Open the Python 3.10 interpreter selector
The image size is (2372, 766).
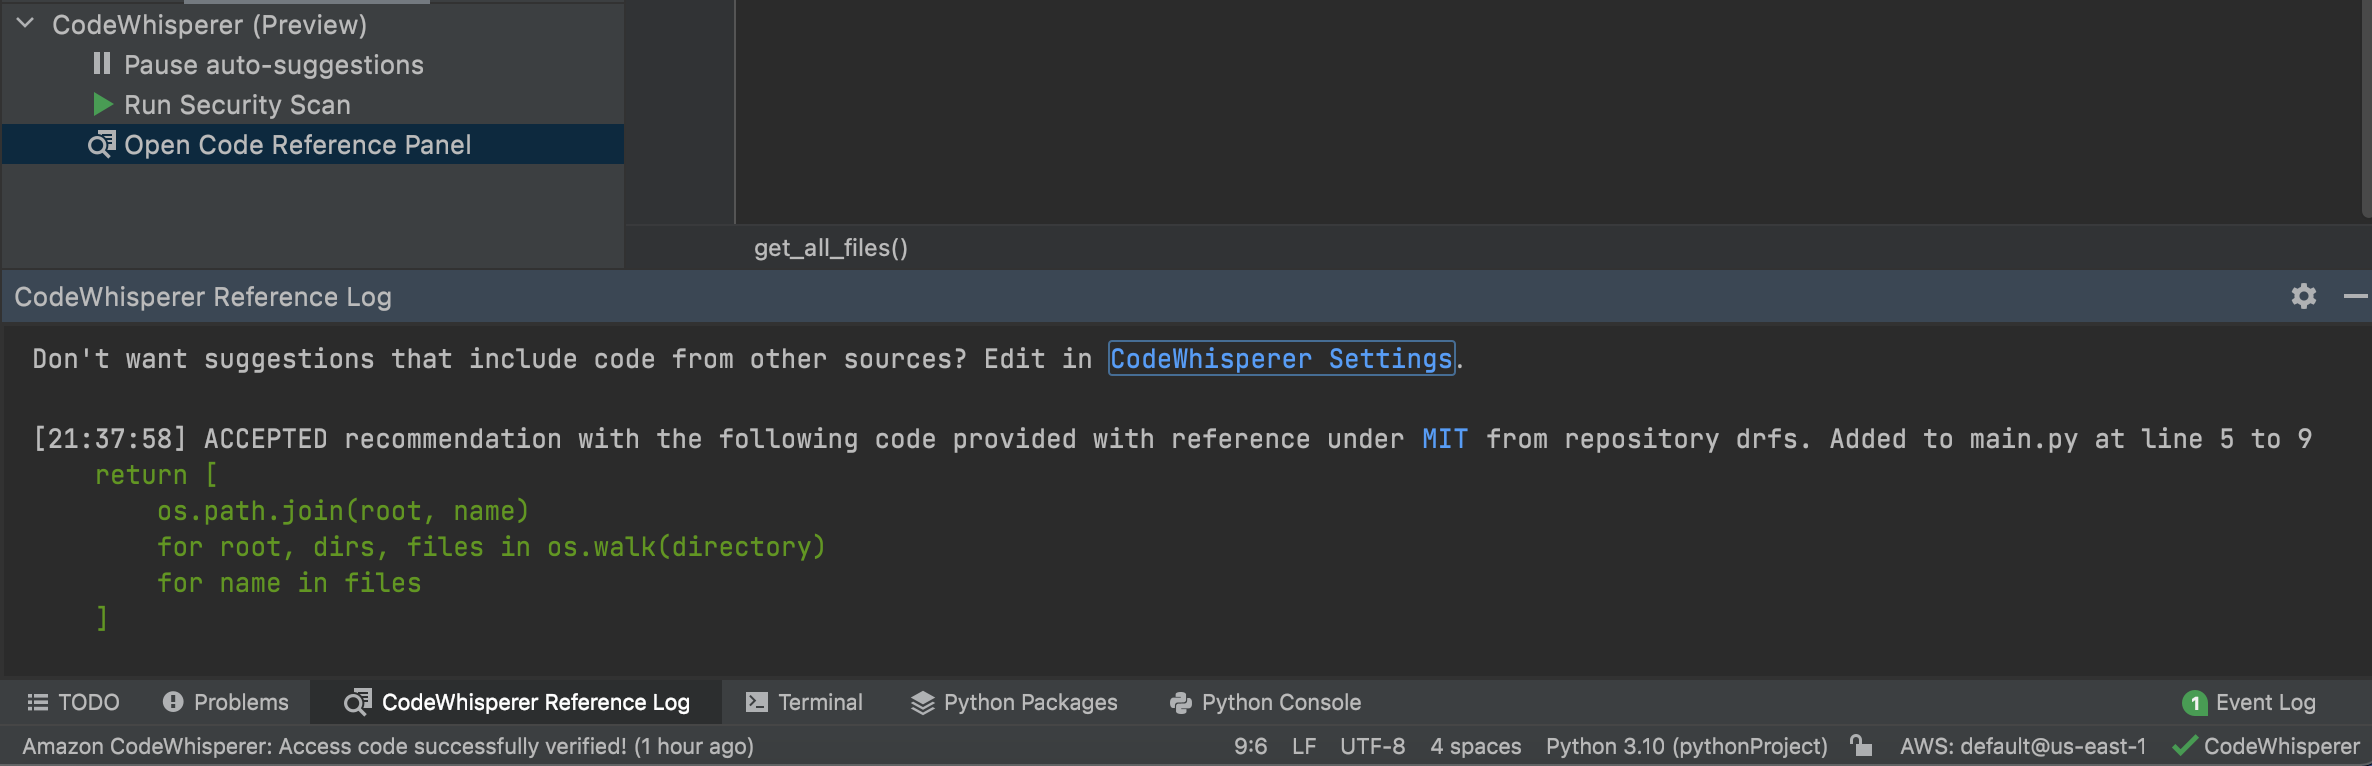point(1686,746)
